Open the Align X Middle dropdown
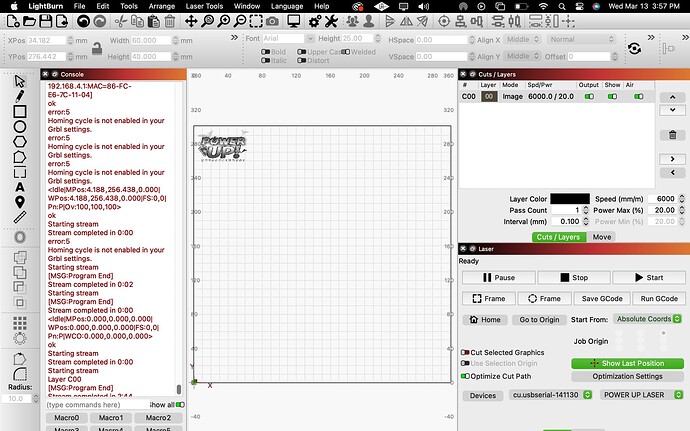 tap(522, 40)
